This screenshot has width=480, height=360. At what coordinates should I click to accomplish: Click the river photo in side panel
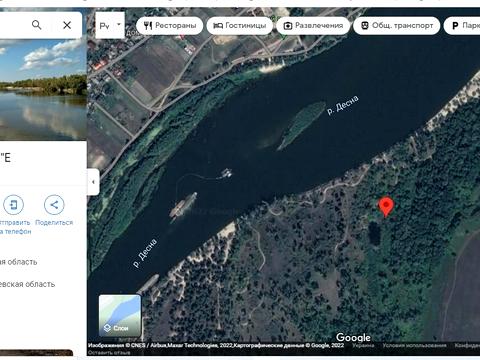[43, 90]
